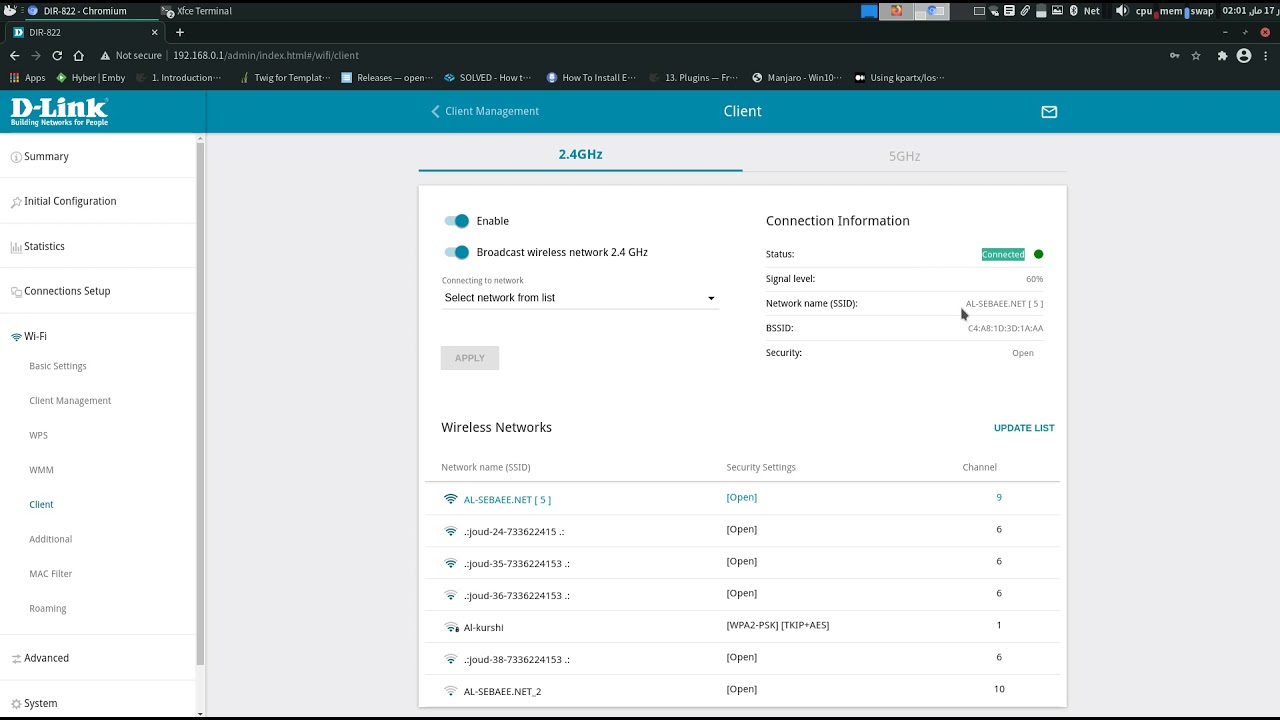Image resolution: width=1280 pixels, height=720 pixels.
Task: Click the Bluetooth icon in system panel
Action: tap(1073, 11)
